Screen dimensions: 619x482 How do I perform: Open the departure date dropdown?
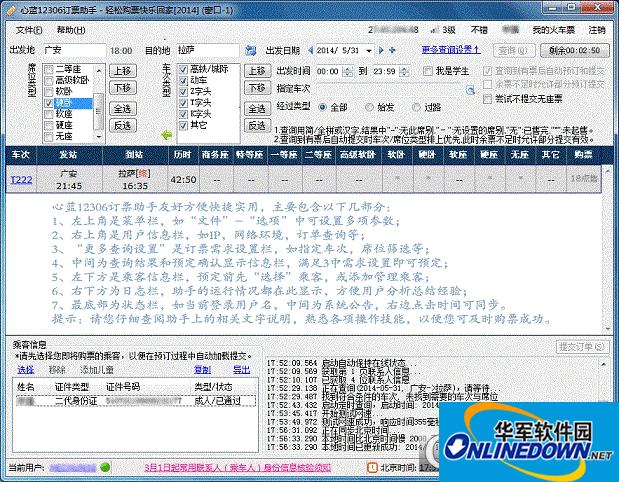coord(369,51)
